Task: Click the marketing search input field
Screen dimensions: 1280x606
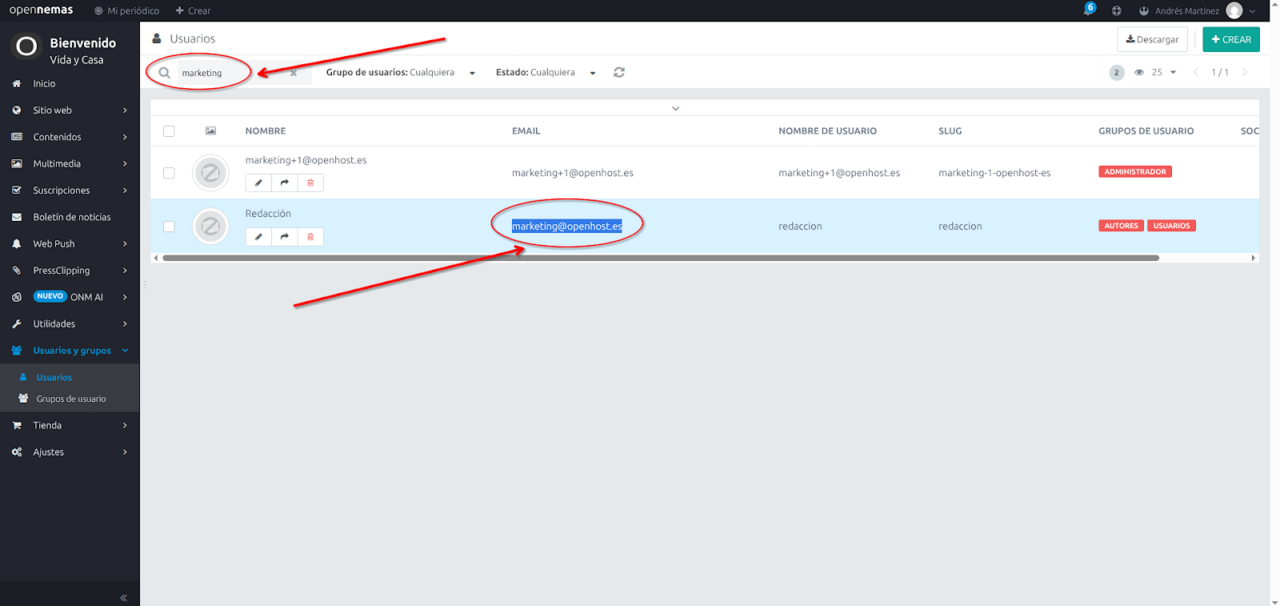Action: coord(230,73)
